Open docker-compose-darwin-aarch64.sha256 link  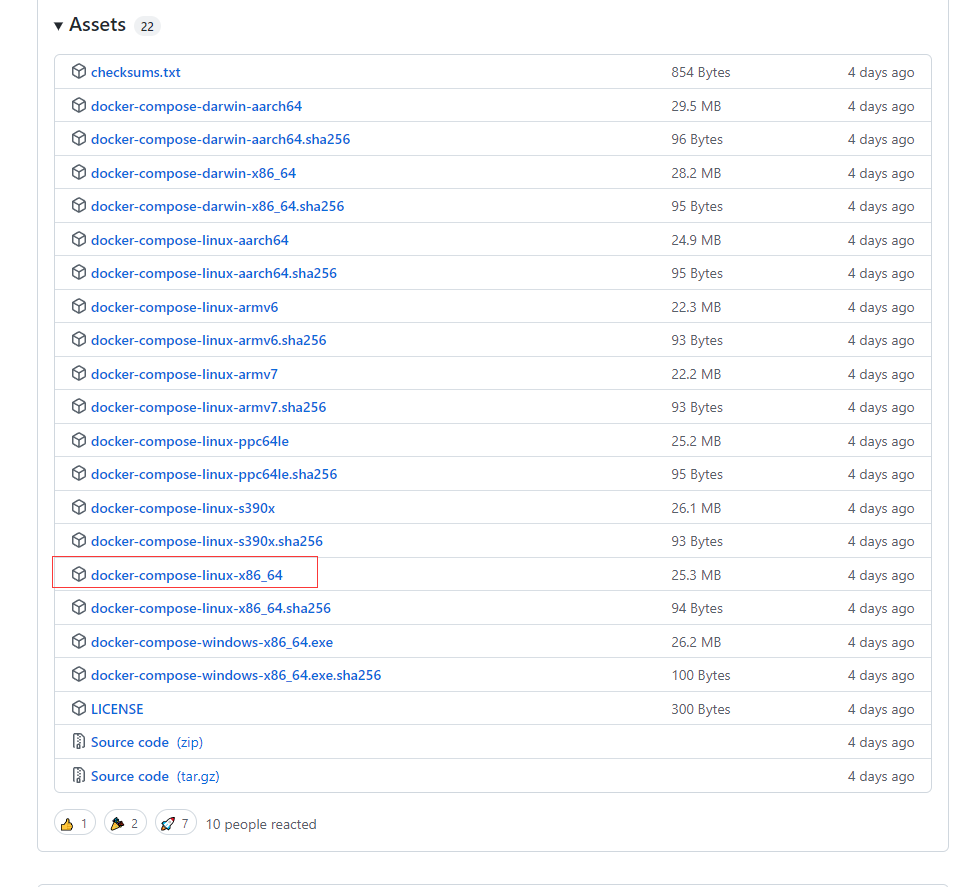click(220, 140)
